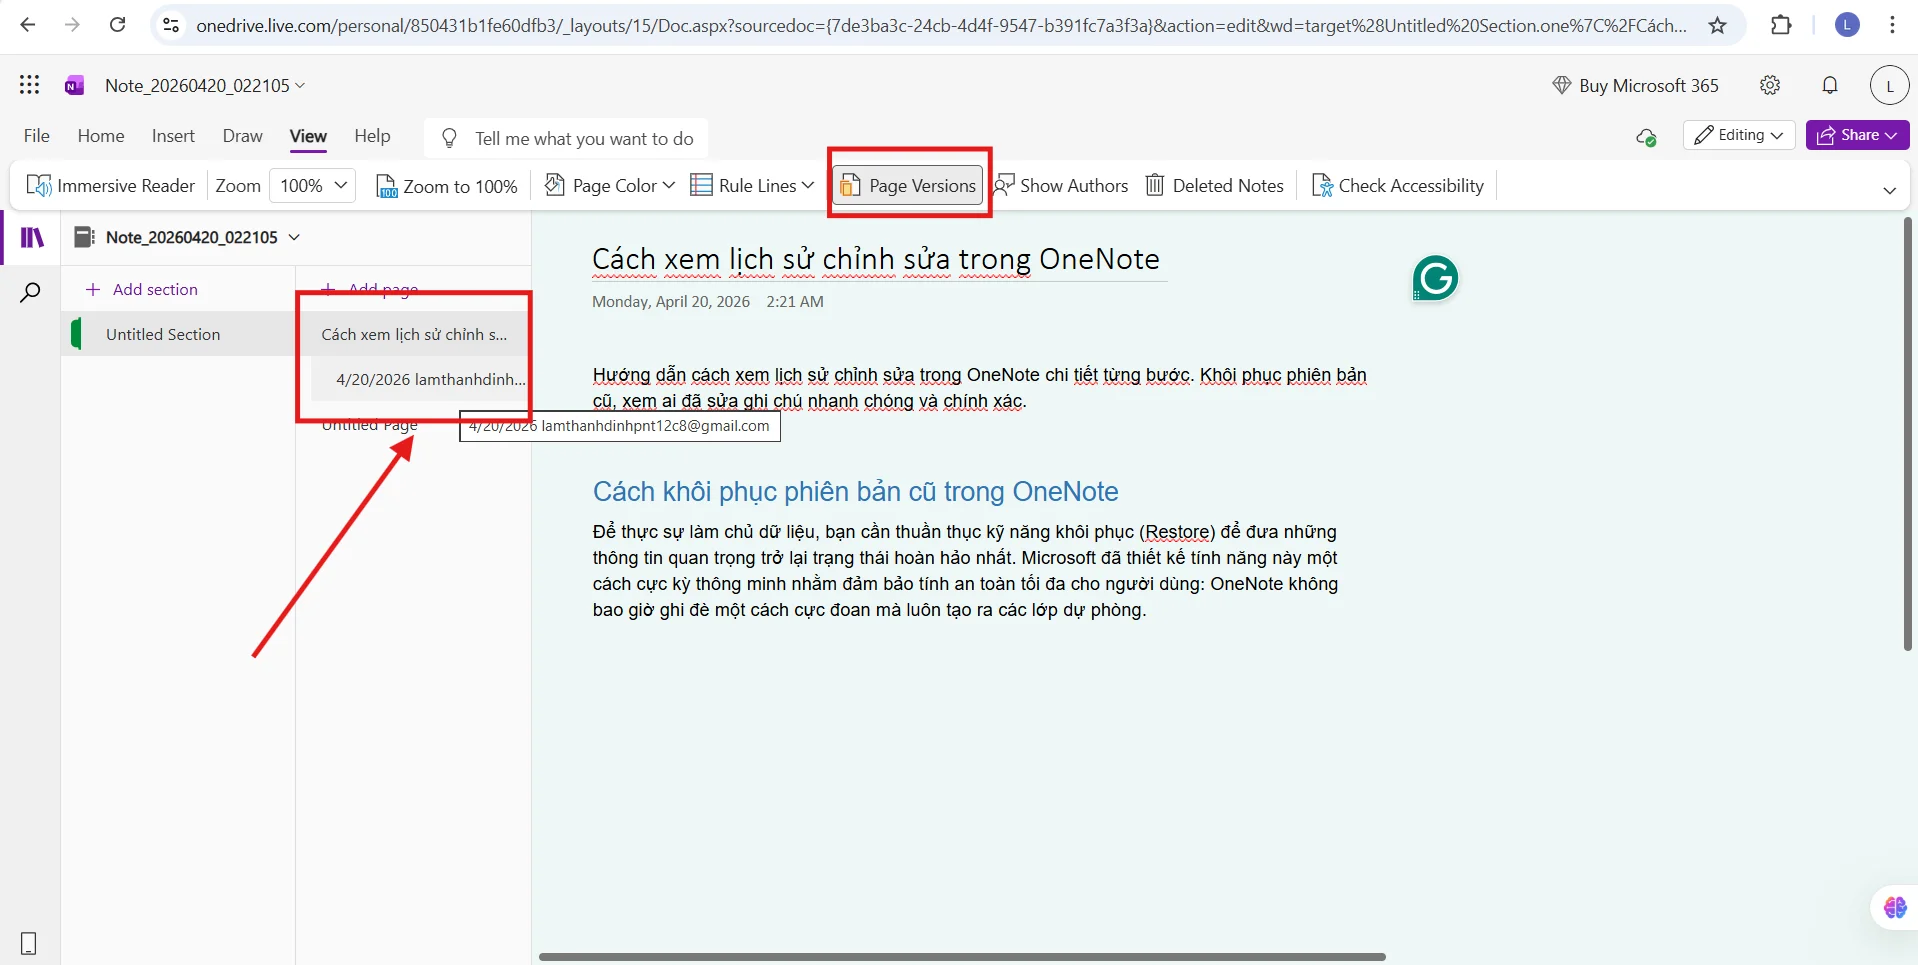Click the browser forward arrow
The image size is (1918, 965).
tap(72, 25)
